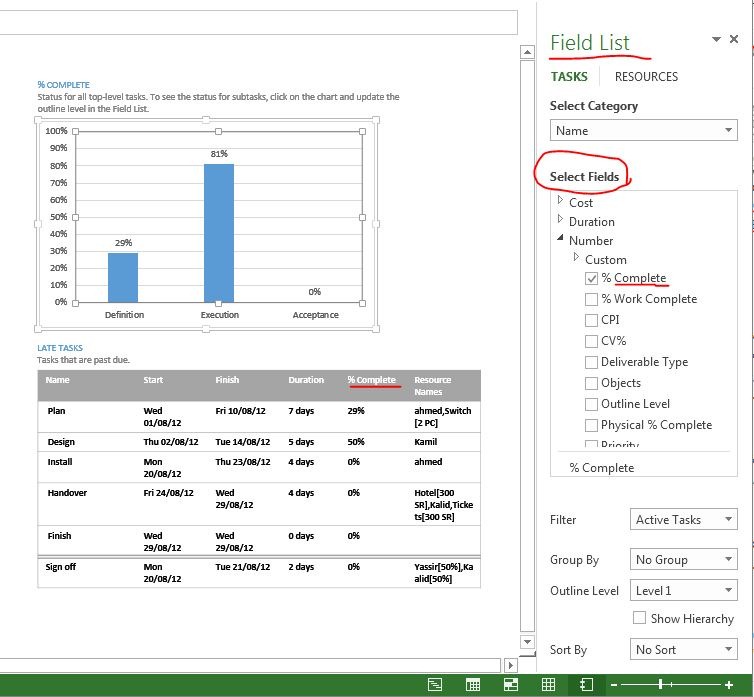Switch to the TASKS tab
Viewport: 754px width, 697px height.
click(x=569, y=76)
